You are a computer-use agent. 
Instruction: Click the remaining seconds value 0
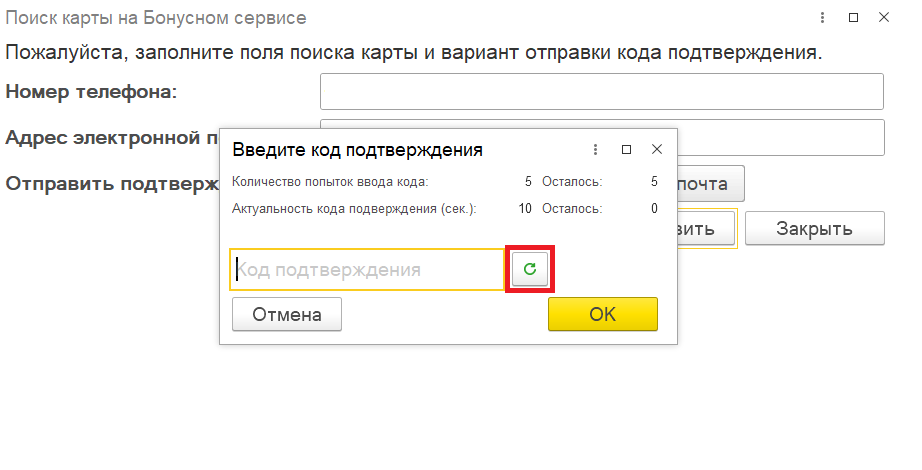point(654,209)
